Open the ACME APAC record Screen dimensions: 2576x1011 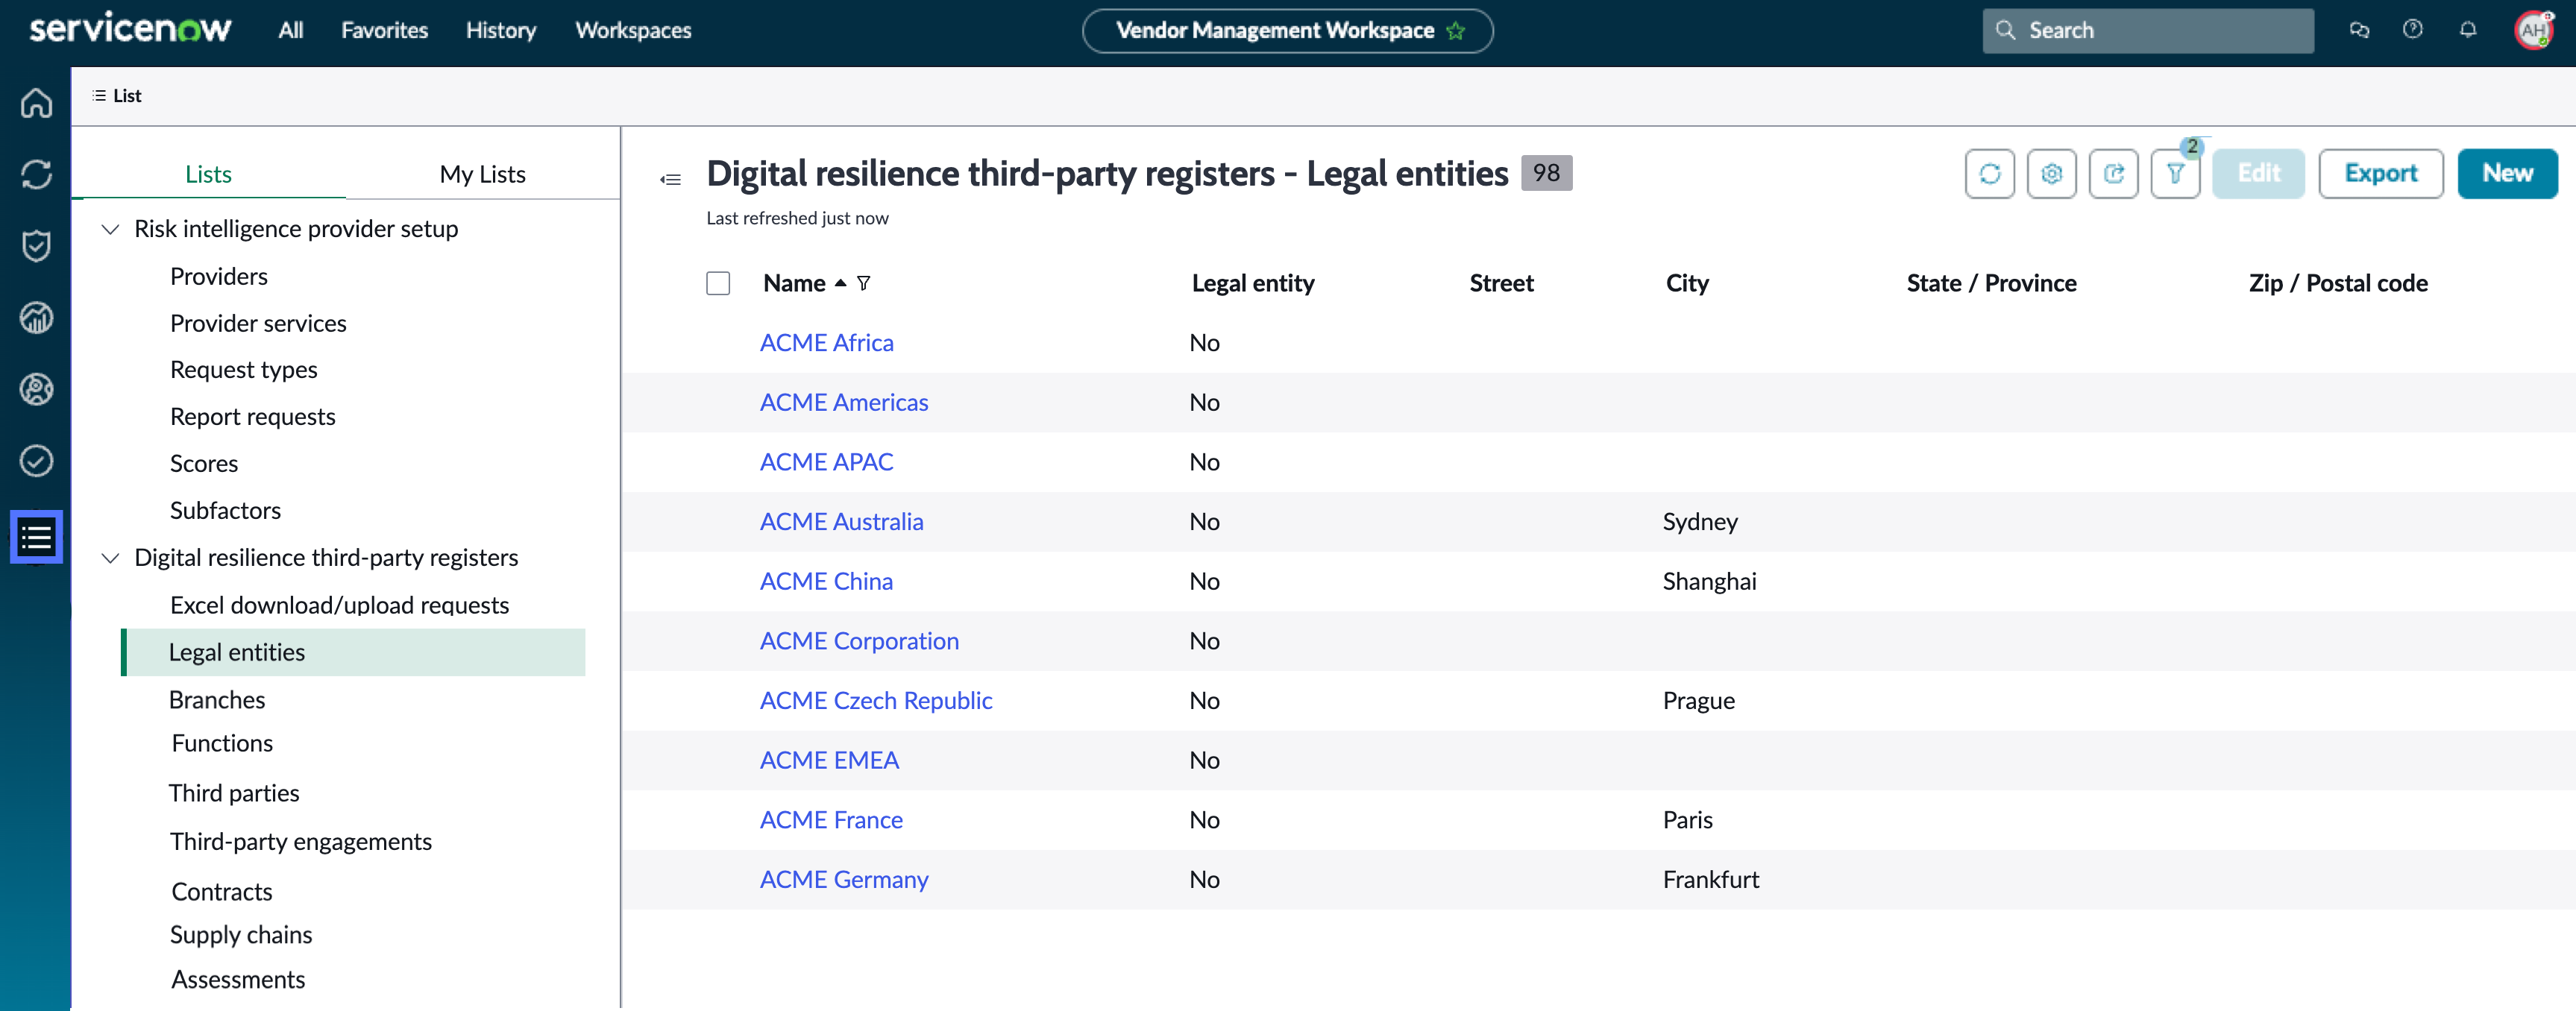[826, 462]
